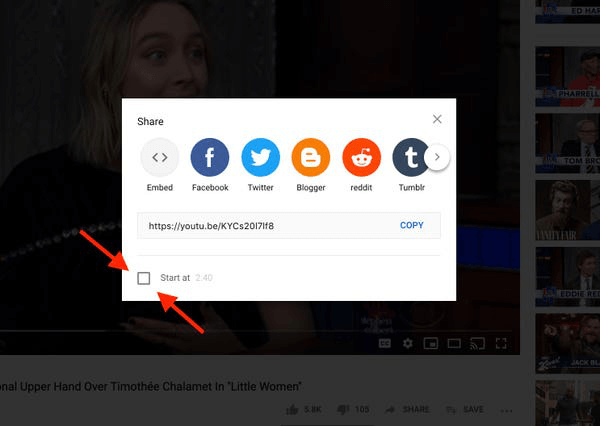
Task: Choose the Tumblr share icon
Action: point(409,157)
